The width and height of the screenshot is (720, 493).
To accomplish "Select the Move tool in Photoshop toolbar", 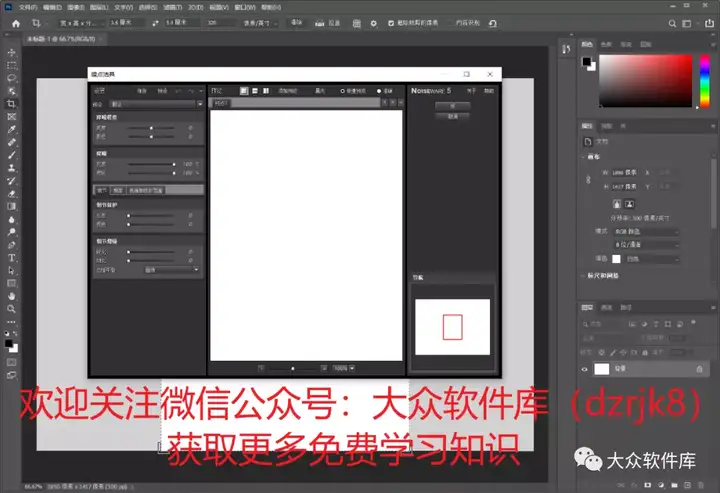I will pyautogui.click(x=11, y=53).
